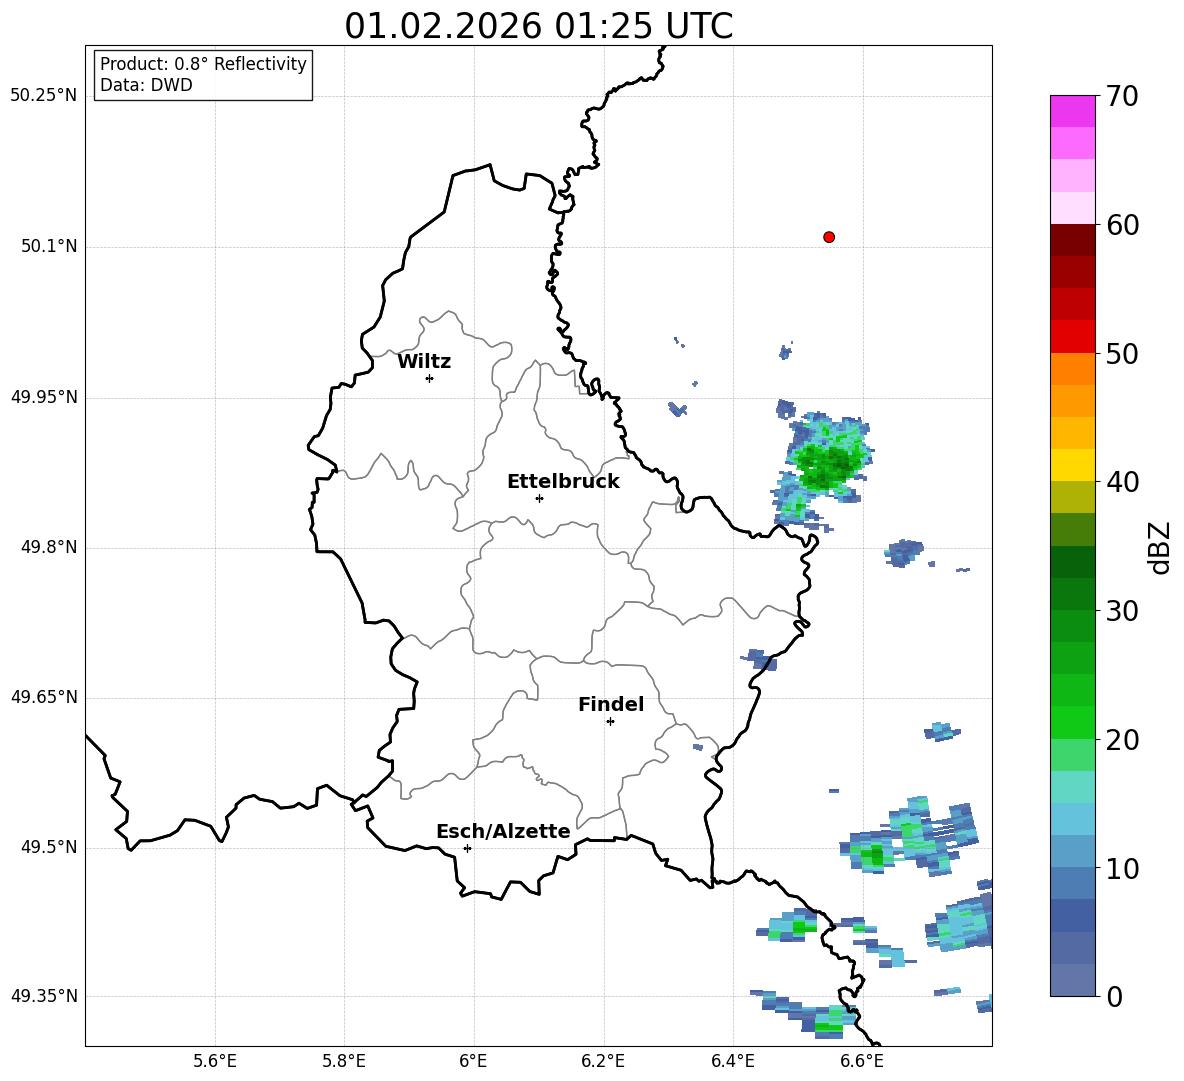The width and height of the screenshot is (1184, 1081).
Task: Click the Data: DWD text
Action: (x=146, y=85)
